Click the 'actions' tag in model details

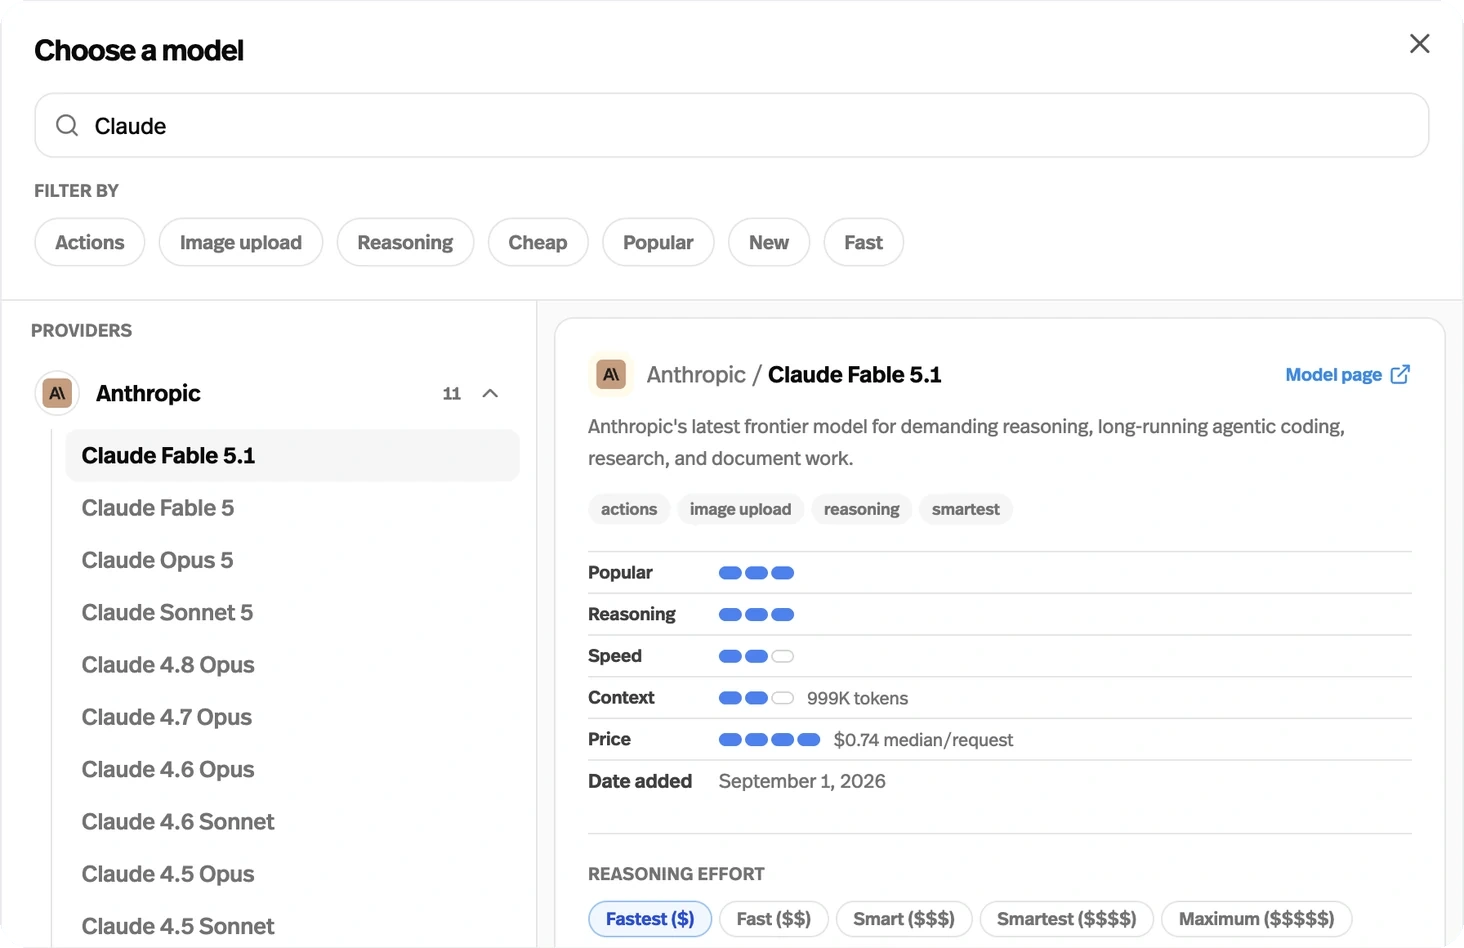click(629, 509)
